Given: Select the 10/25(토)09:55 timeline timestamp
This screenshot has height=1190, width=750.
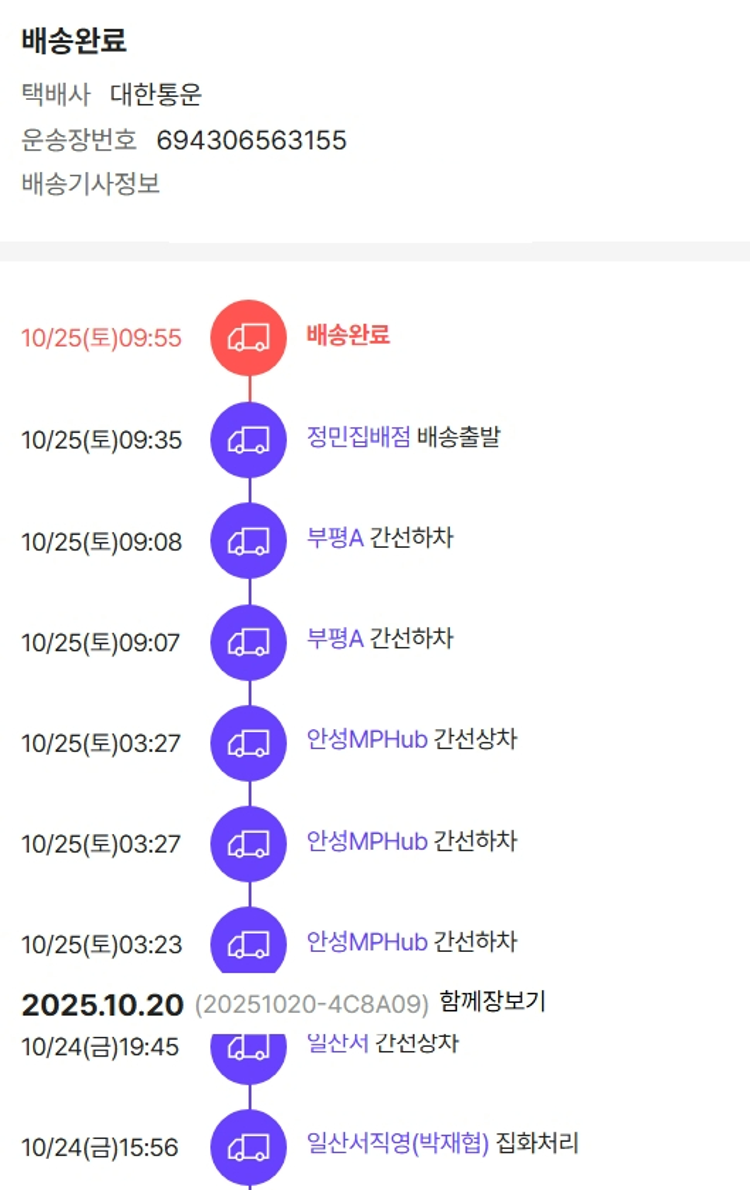Looking at the screenshot, I should click(x=102, y=338).
